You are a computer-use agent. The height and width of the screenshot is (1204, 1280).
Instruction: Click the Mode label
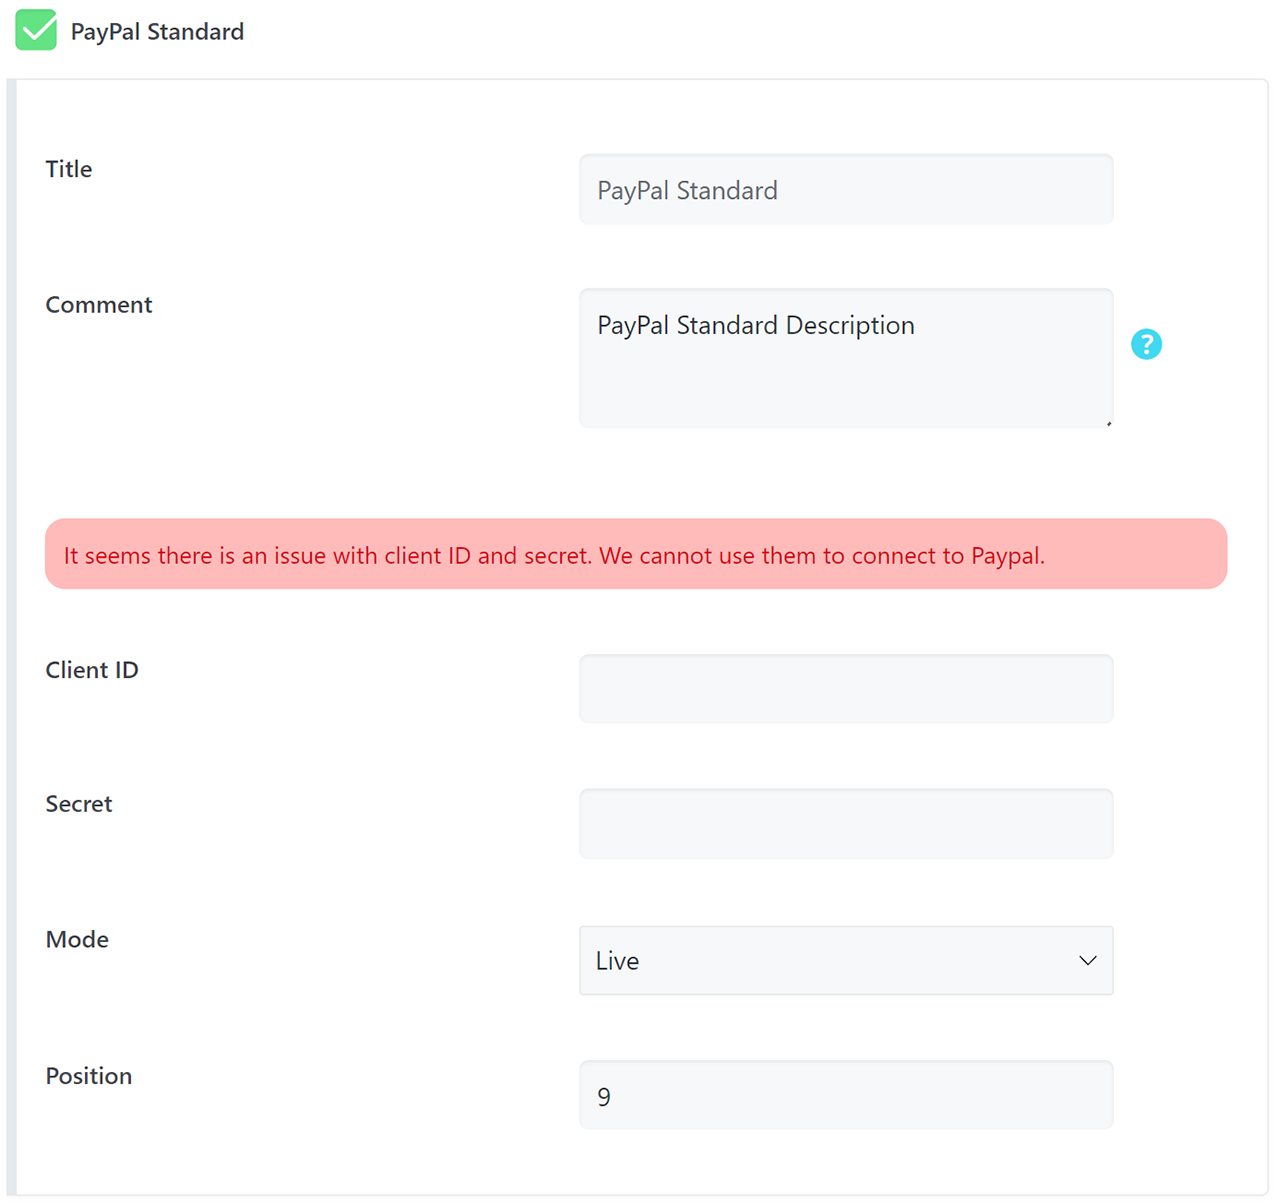click(77, 940)
